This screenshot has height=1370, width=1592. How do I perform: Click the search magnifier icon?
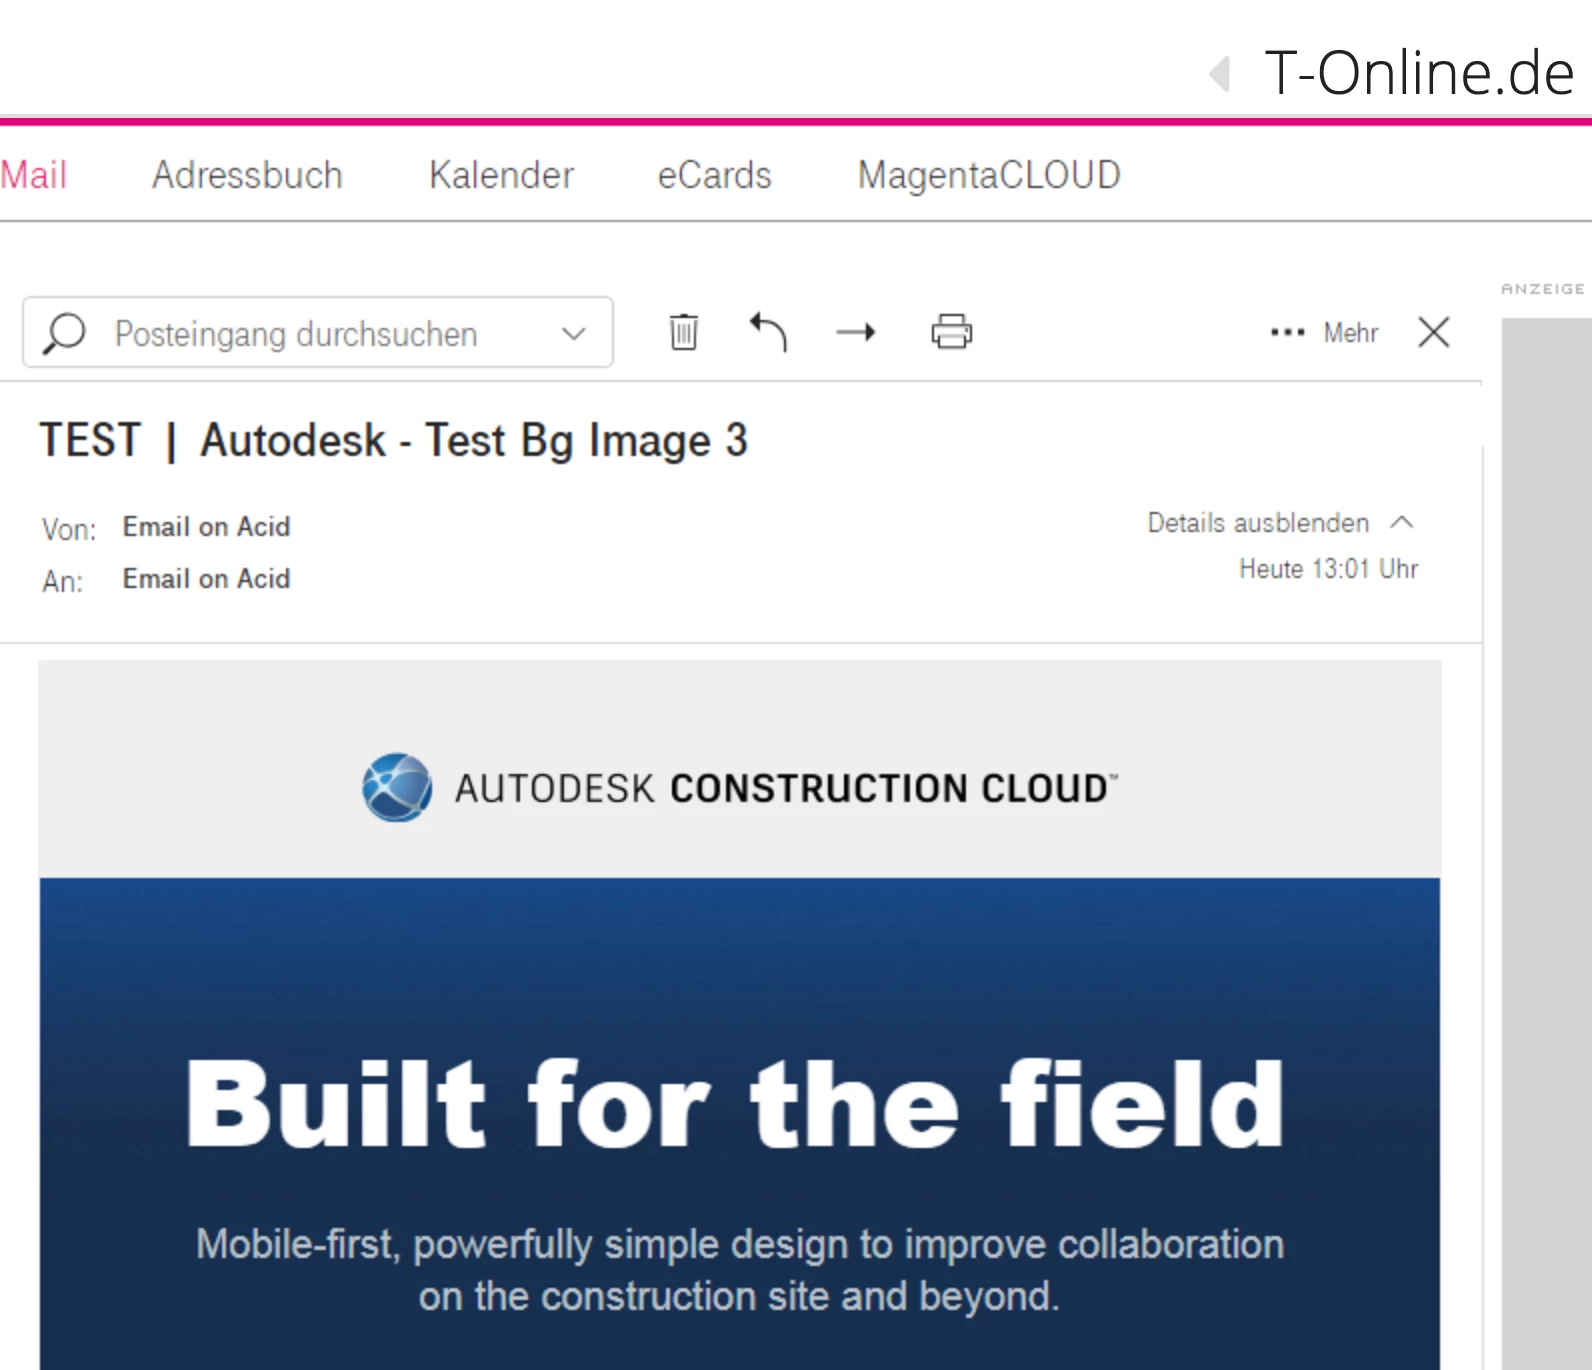(64, 333)
